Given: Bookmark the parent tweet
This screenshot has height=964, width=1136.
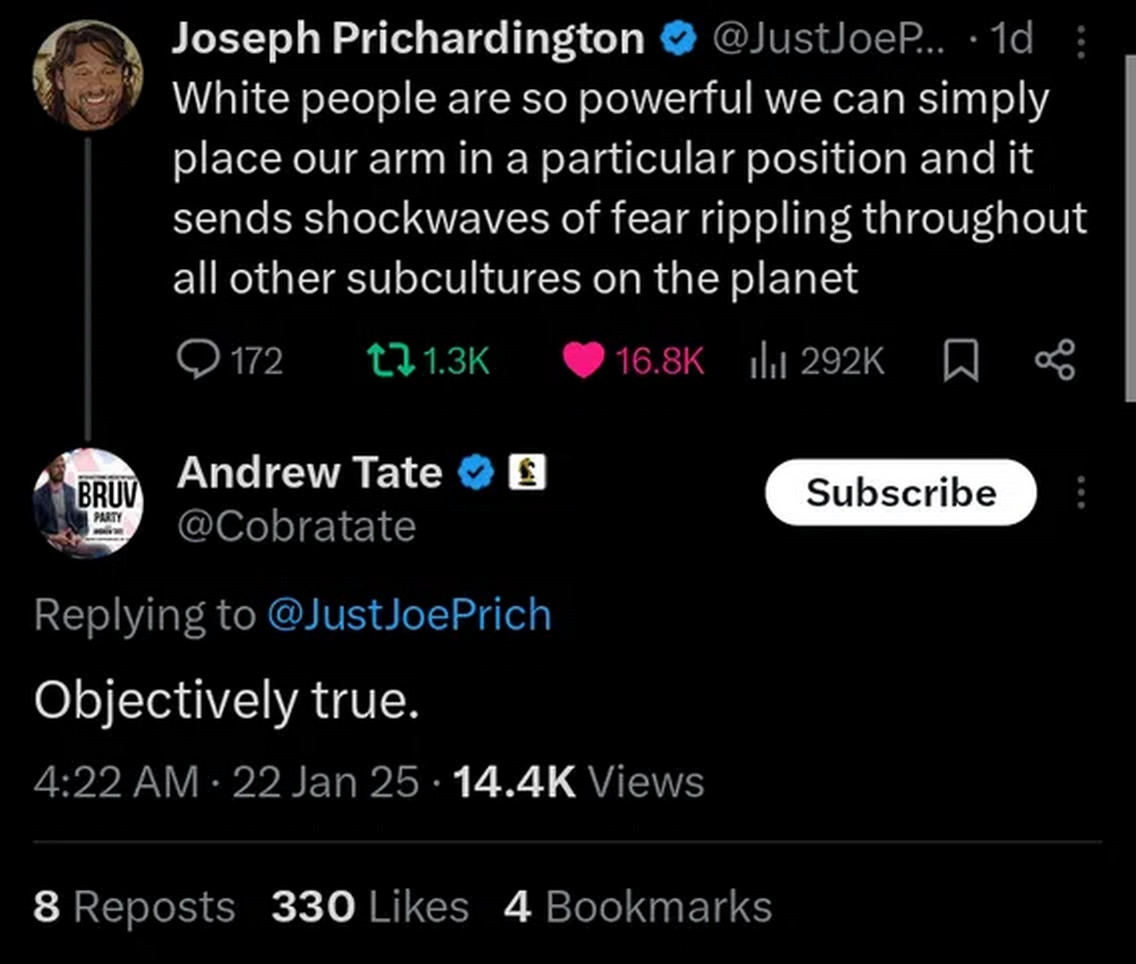Looking at the screenshot, I should (961, 360).
